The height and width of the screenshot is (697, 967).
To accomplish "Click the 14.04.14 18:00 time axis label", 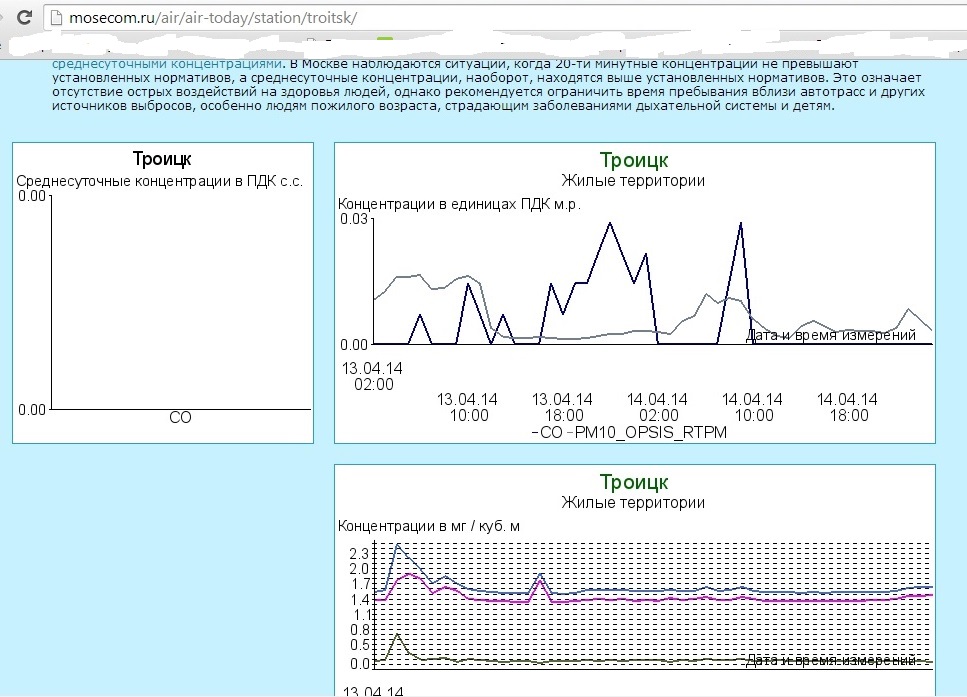I will [x=848, y=407].
